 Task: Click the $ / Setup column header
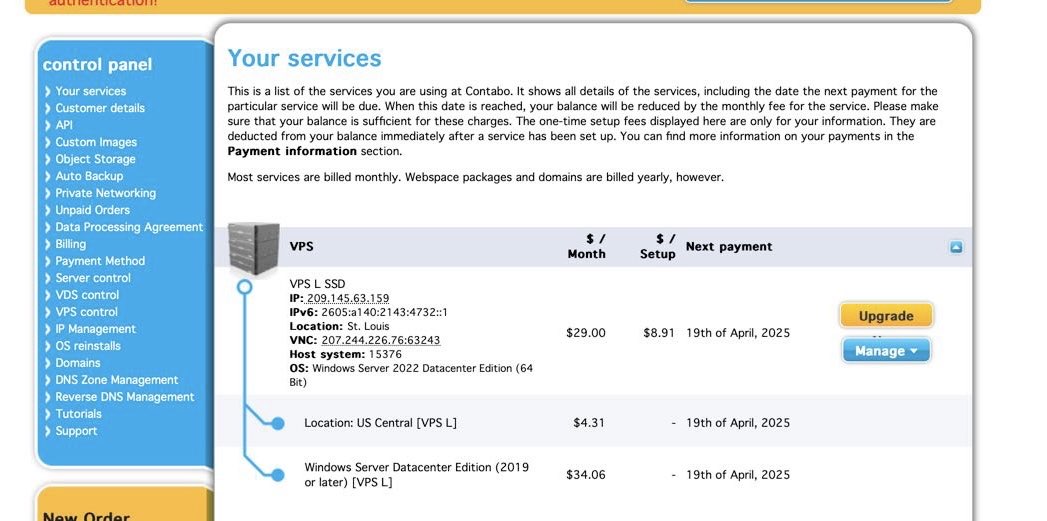click(658, 246)
